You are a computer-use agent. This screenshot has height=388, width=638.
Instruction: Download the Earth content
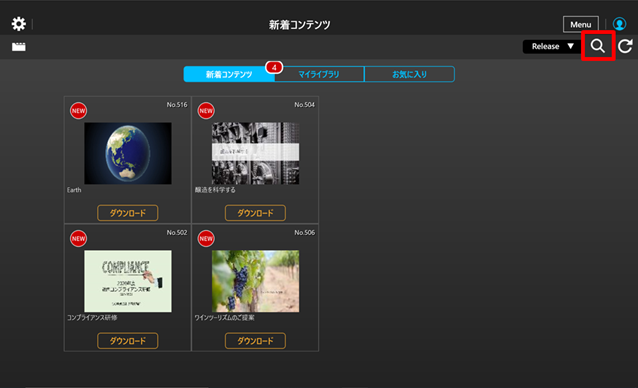point(128,213)
